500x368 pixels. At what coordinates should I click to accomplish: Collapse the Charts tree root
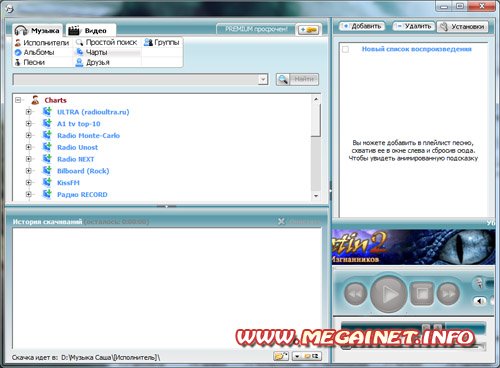(18, 100)
